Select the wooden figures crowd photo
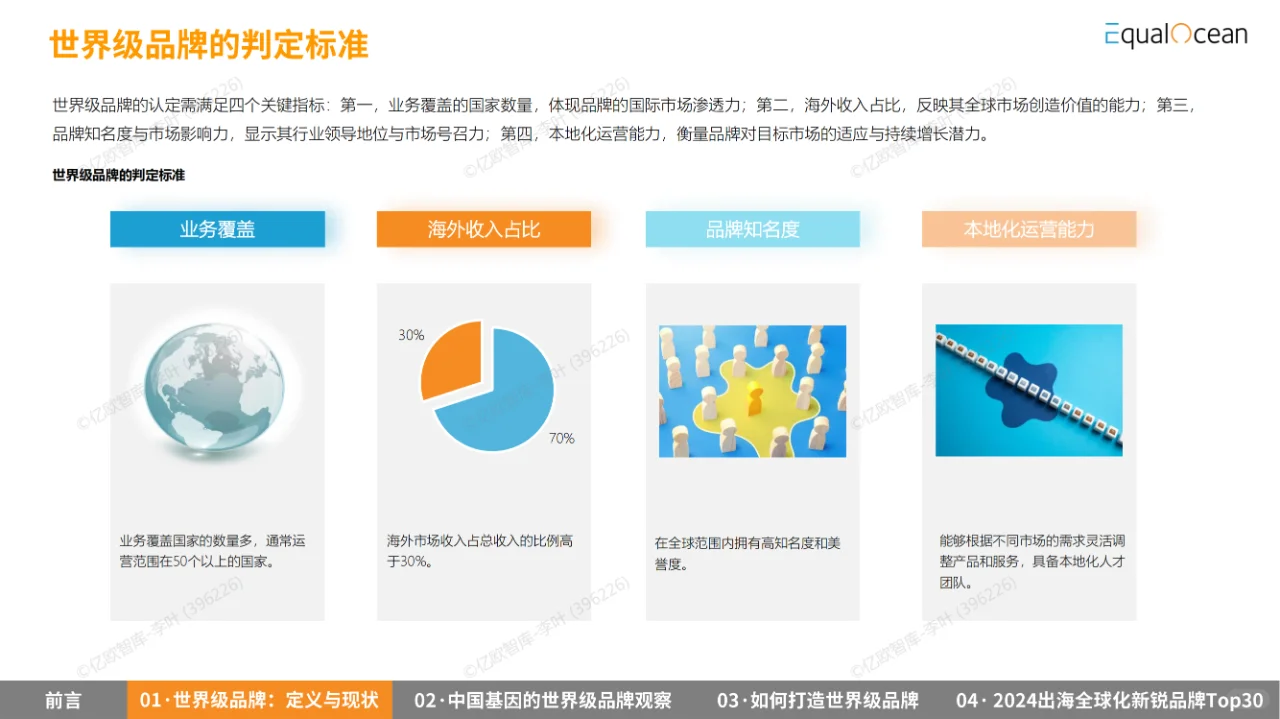 752,391
